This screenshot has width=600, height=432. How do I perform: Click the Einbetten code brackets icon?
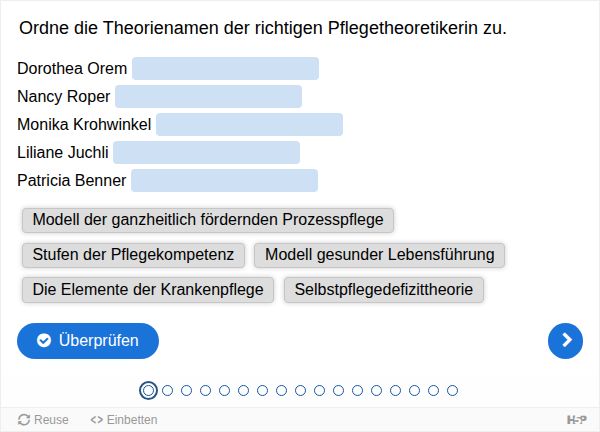pos(96,420)
